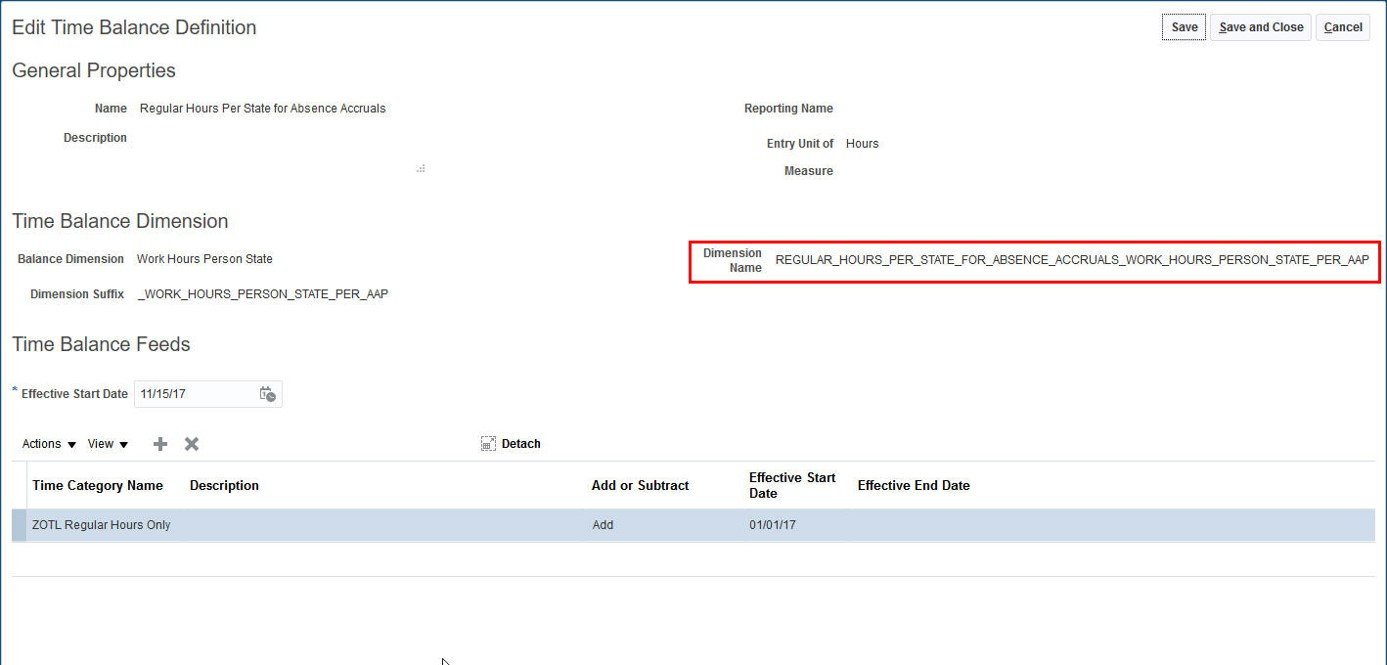
Task: Click the Time Category Name column header
Action: (97, 485)
